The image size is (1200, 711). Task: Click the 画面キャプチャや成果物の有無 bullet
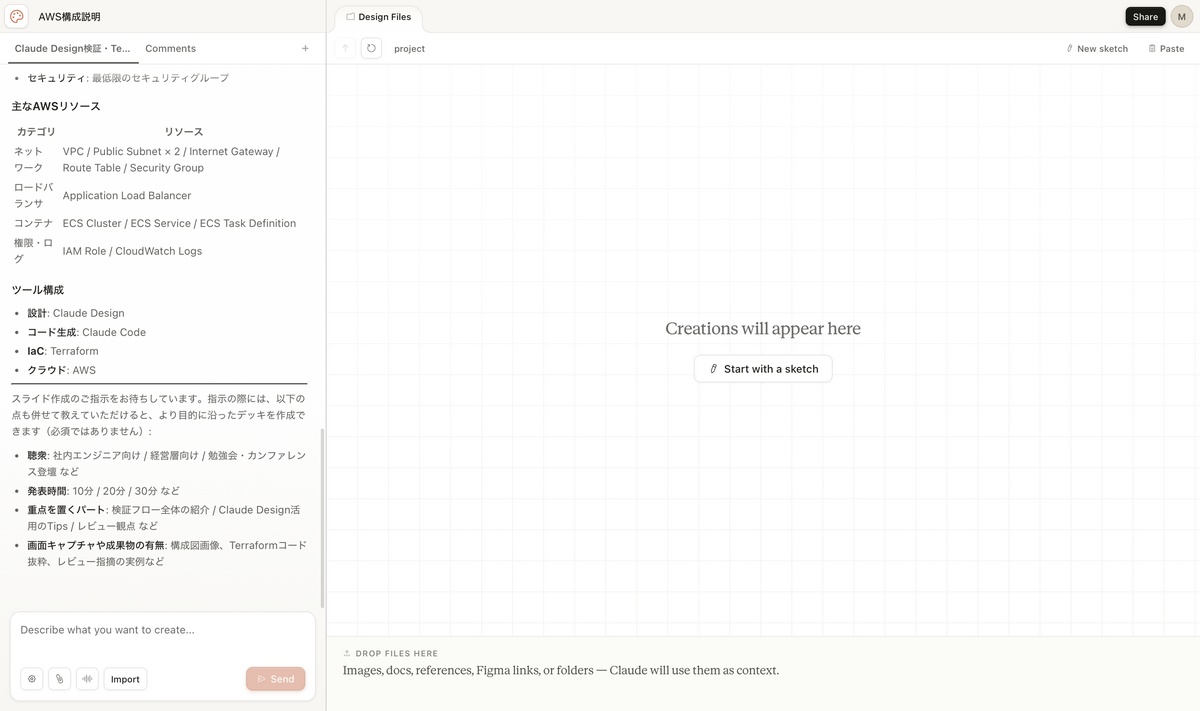[x=166, y=553]
